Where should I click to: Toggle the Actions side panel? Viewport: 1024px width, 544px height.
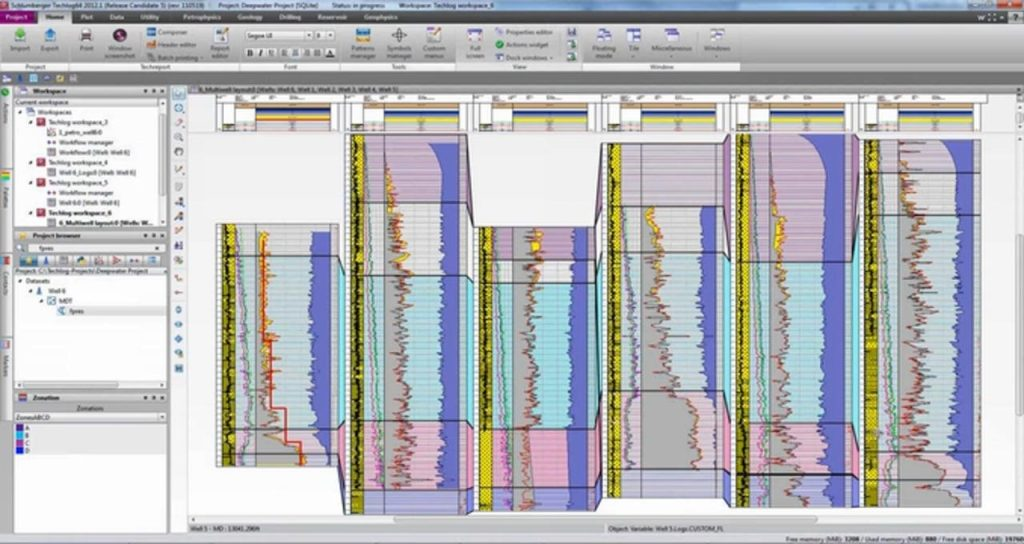point(5,104)
